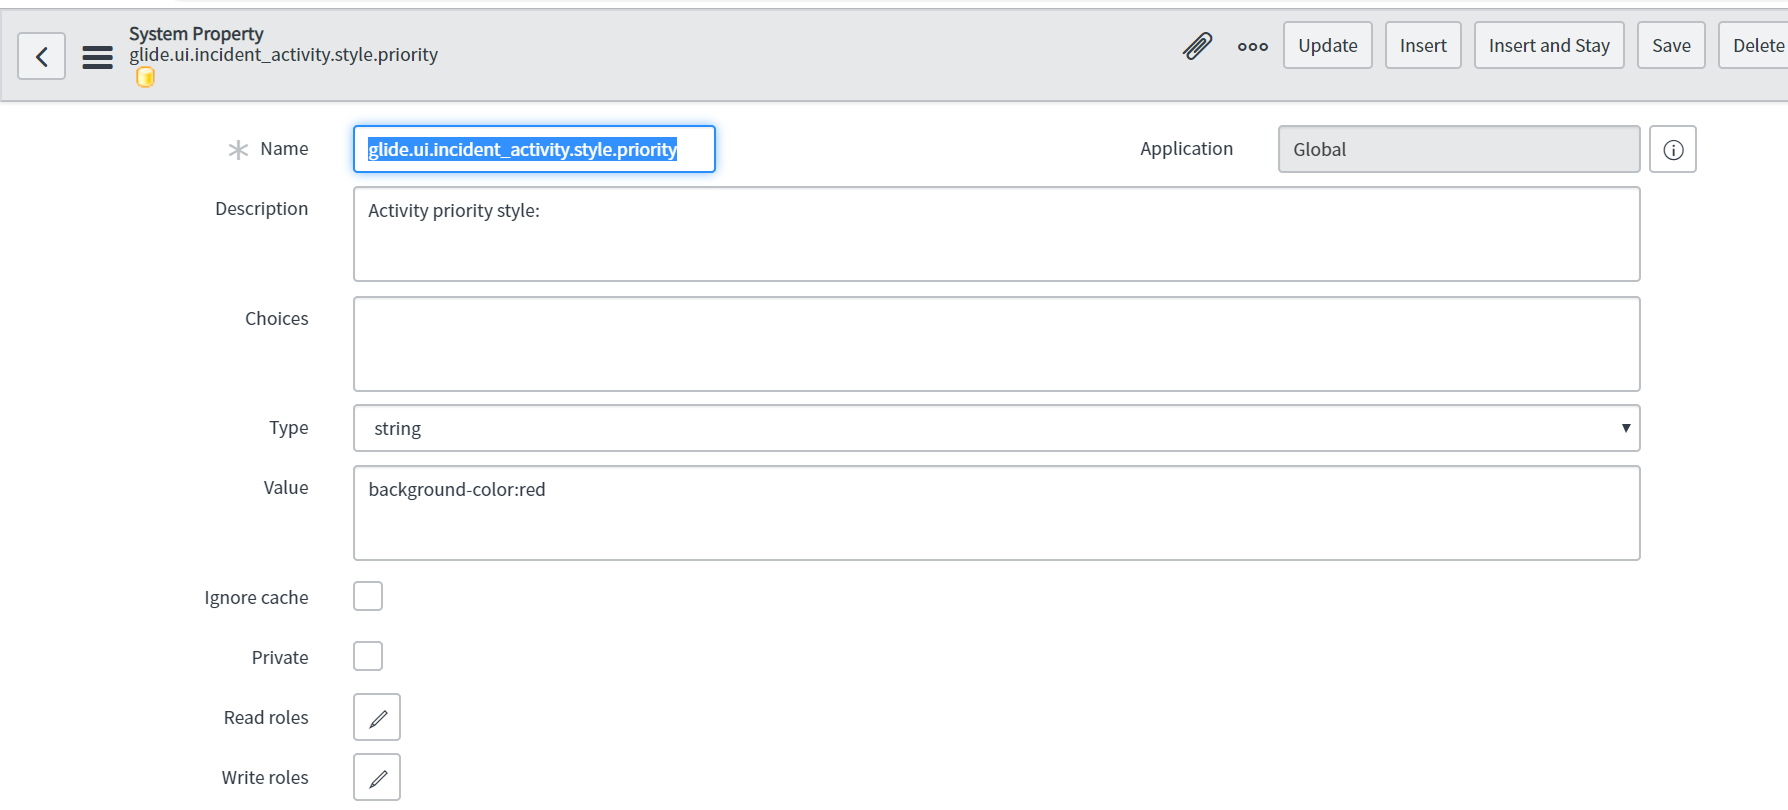1788x810 pixels.
Task: Enable the Ignore cache checkbox
Action: click(368, 596)
